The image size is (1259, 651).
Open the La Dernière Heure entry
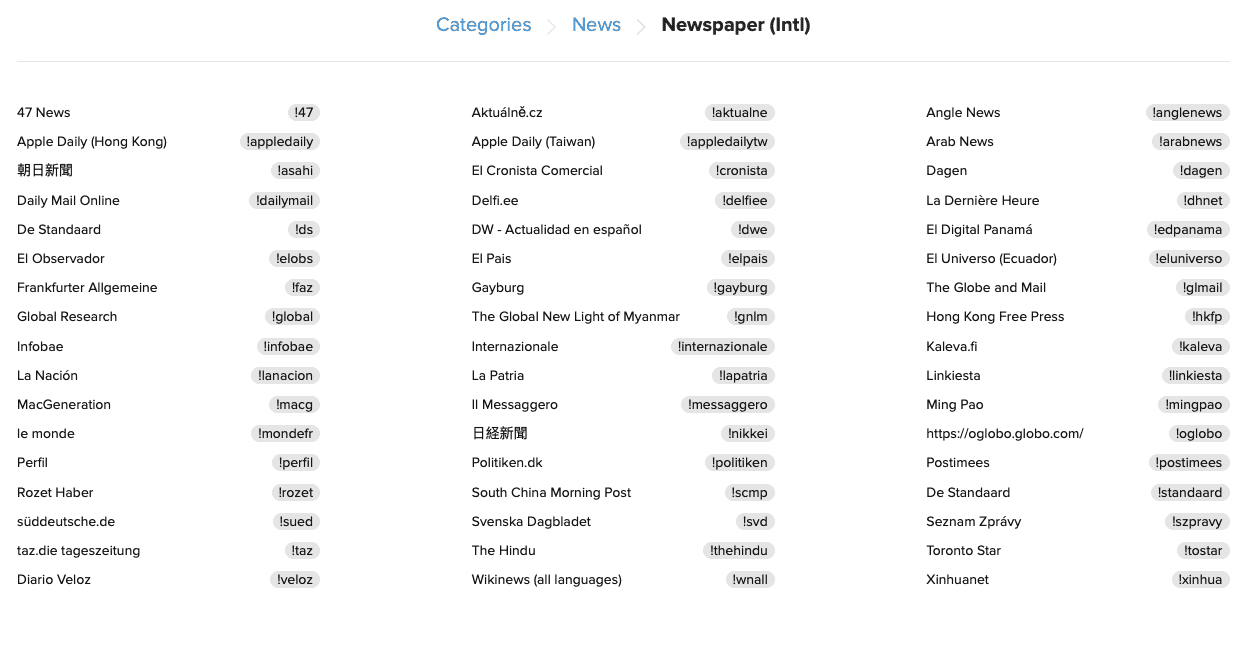(983, 201)
